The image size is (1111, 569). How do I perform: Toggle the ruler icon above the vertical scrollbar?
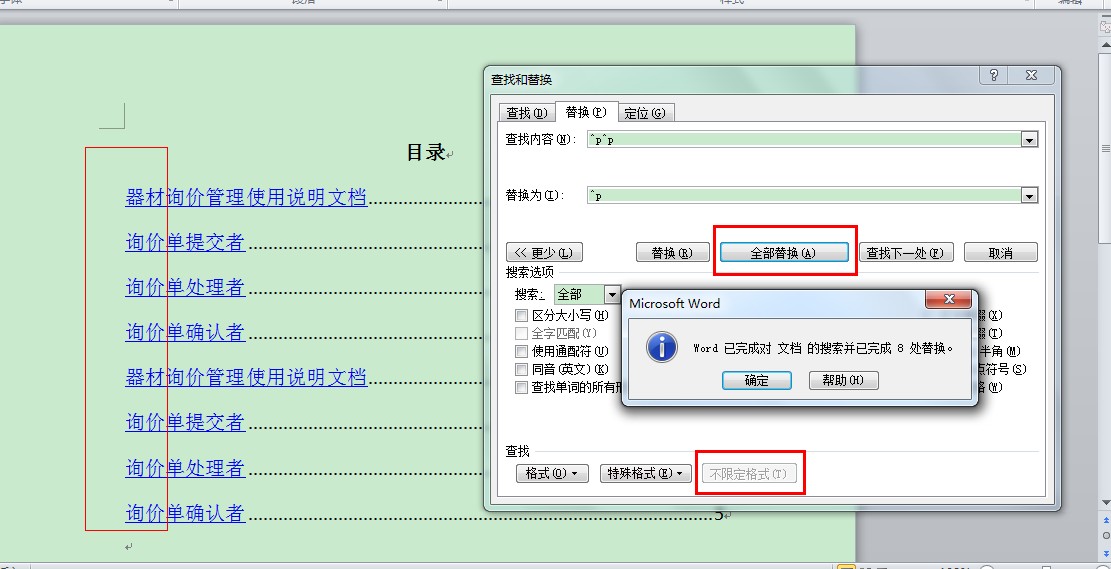coord(1106,27)
